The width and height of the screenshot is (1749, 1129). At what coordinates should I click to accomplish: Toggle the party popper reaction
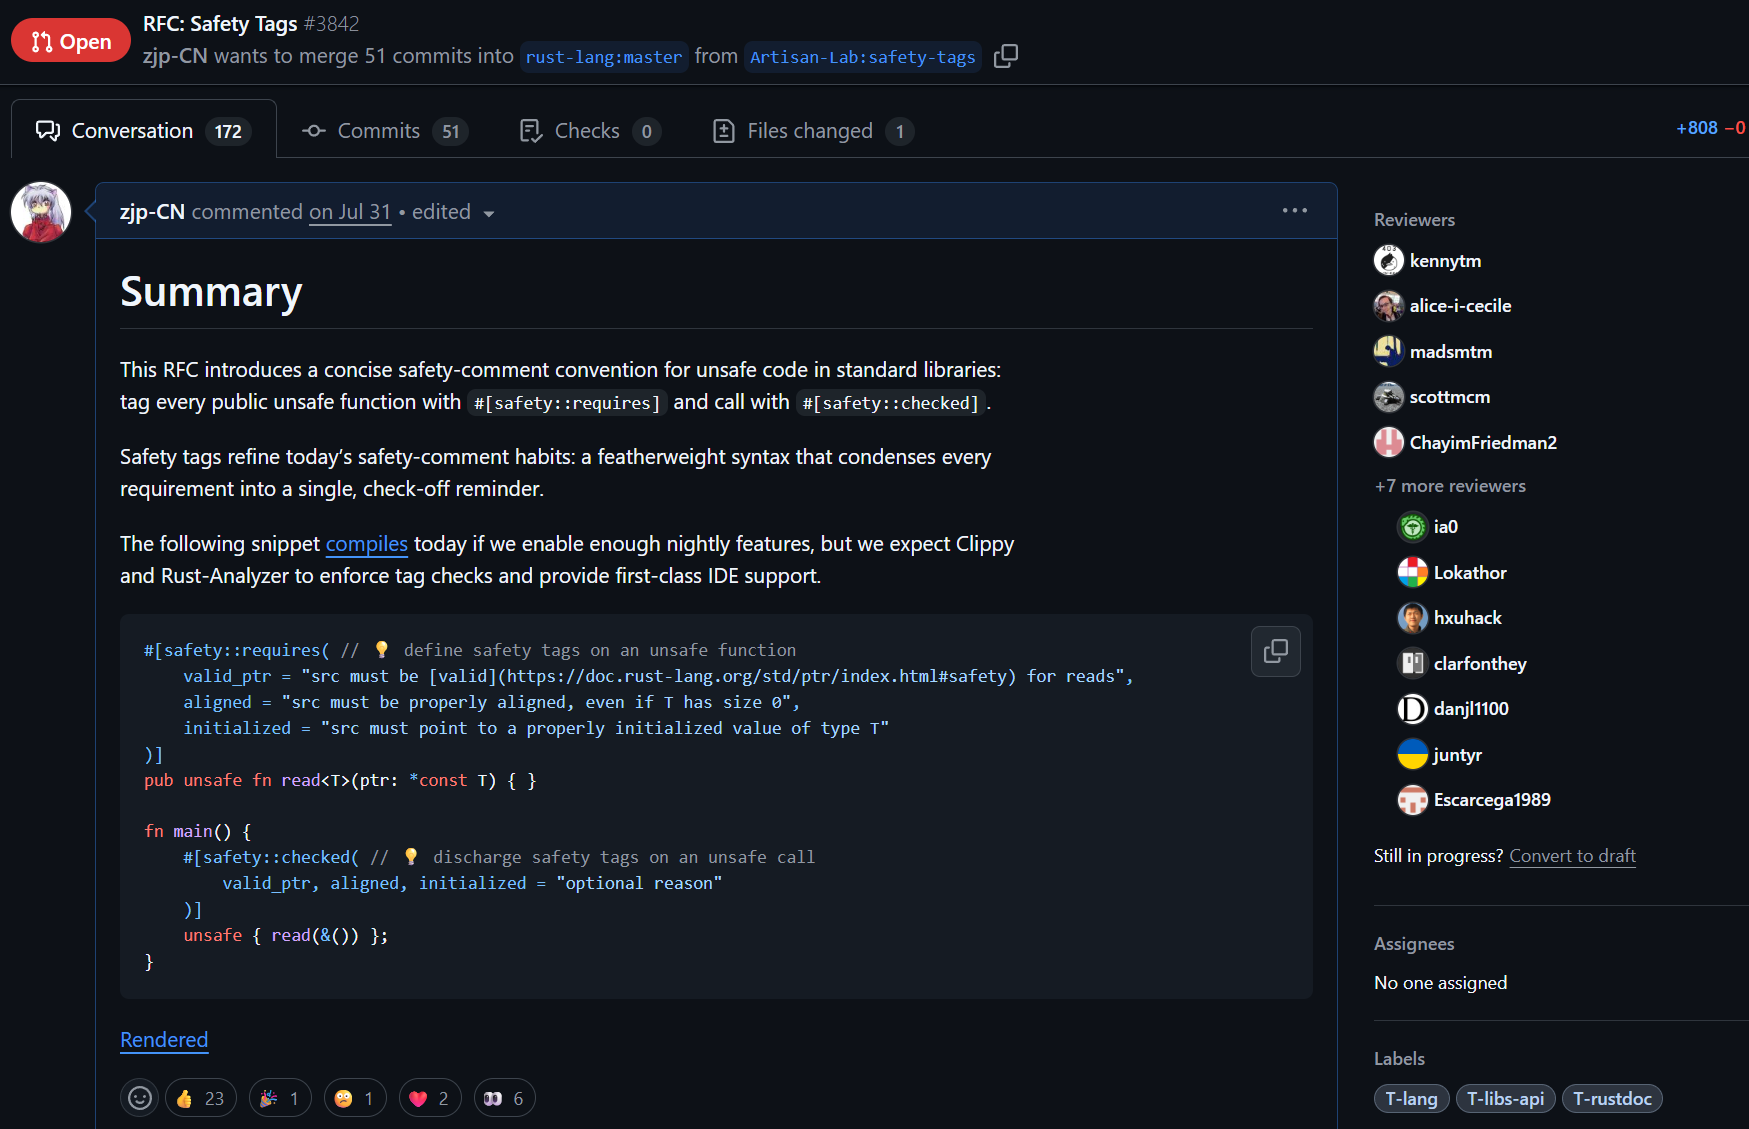point(280,1098)
